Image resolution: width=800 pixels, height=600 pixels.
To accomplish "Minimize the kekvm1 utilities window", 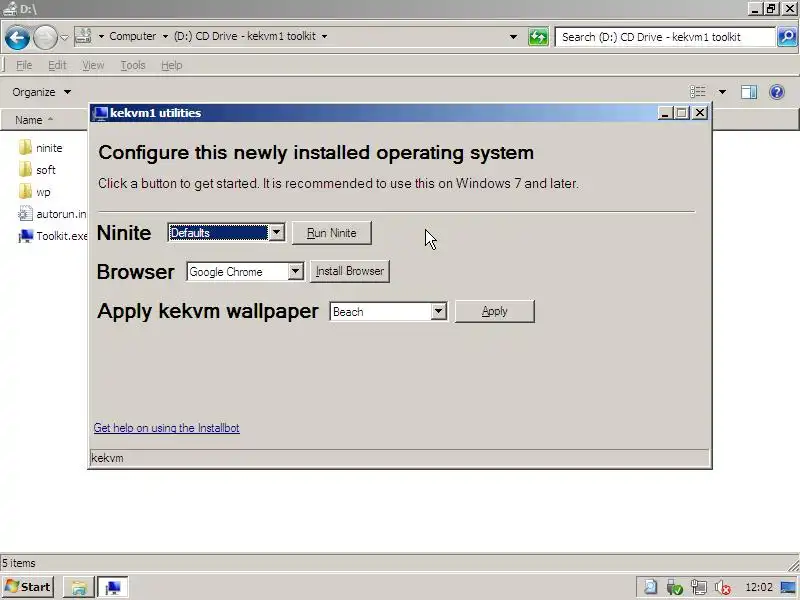I will [664, 113].
